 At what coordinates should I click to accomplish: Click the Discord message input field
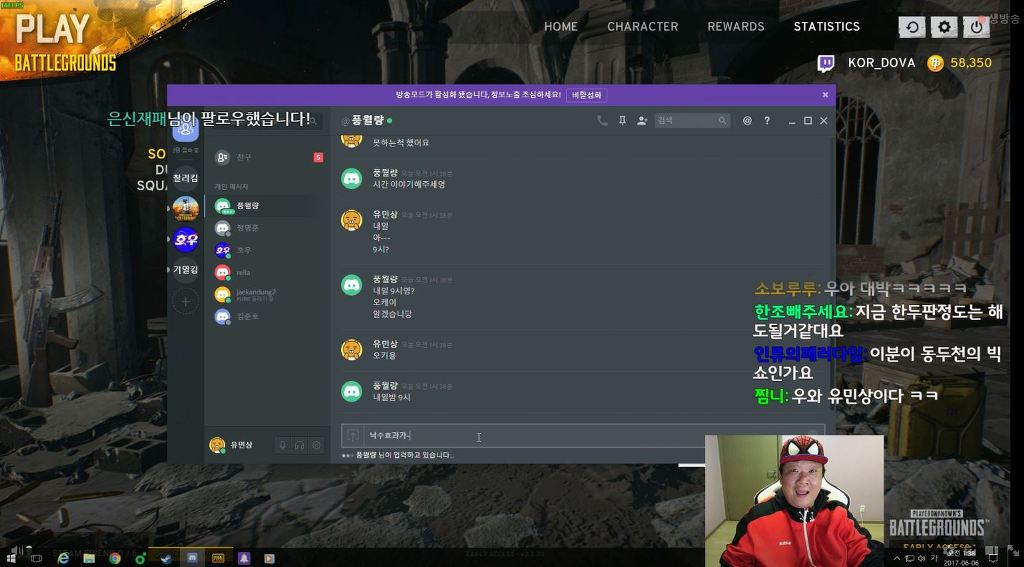click(x=583, y=436)
